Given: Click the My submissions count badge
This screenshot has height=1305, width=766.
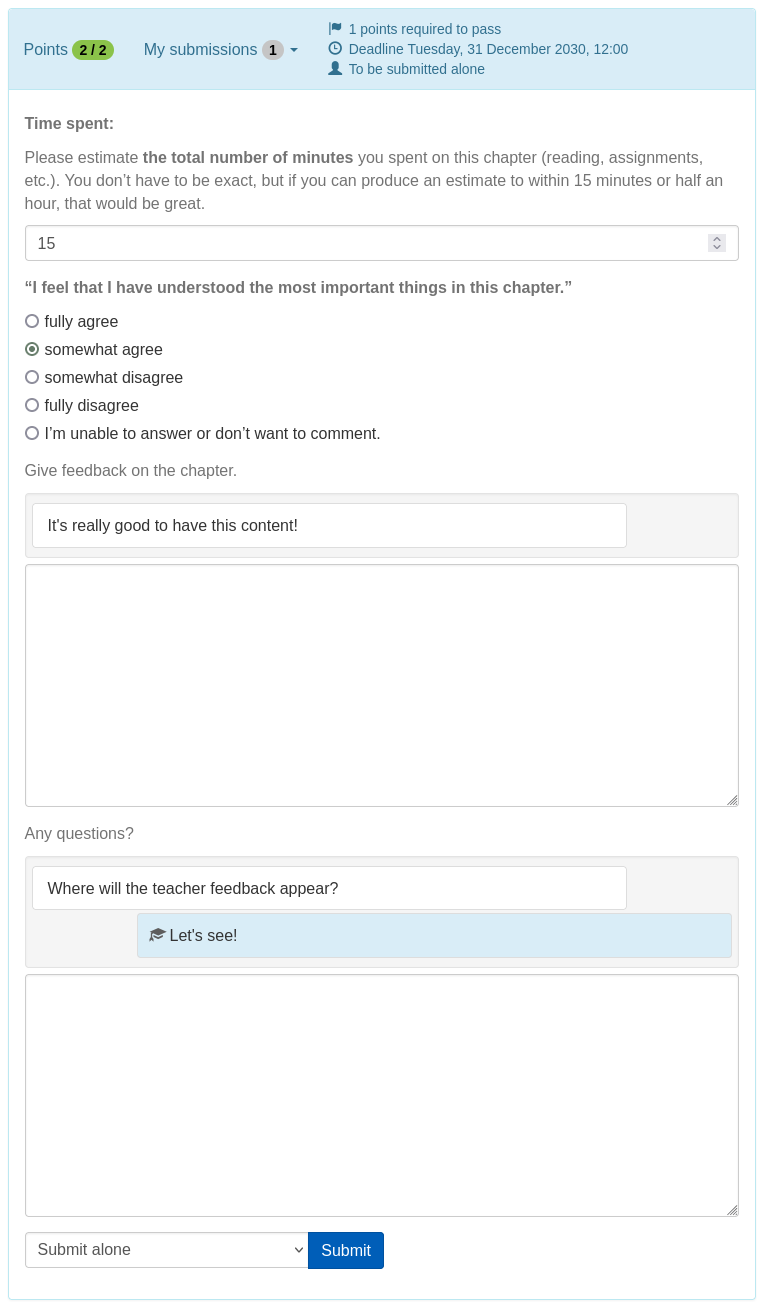Looking at the screenshot, I should [x=272, y=50].
